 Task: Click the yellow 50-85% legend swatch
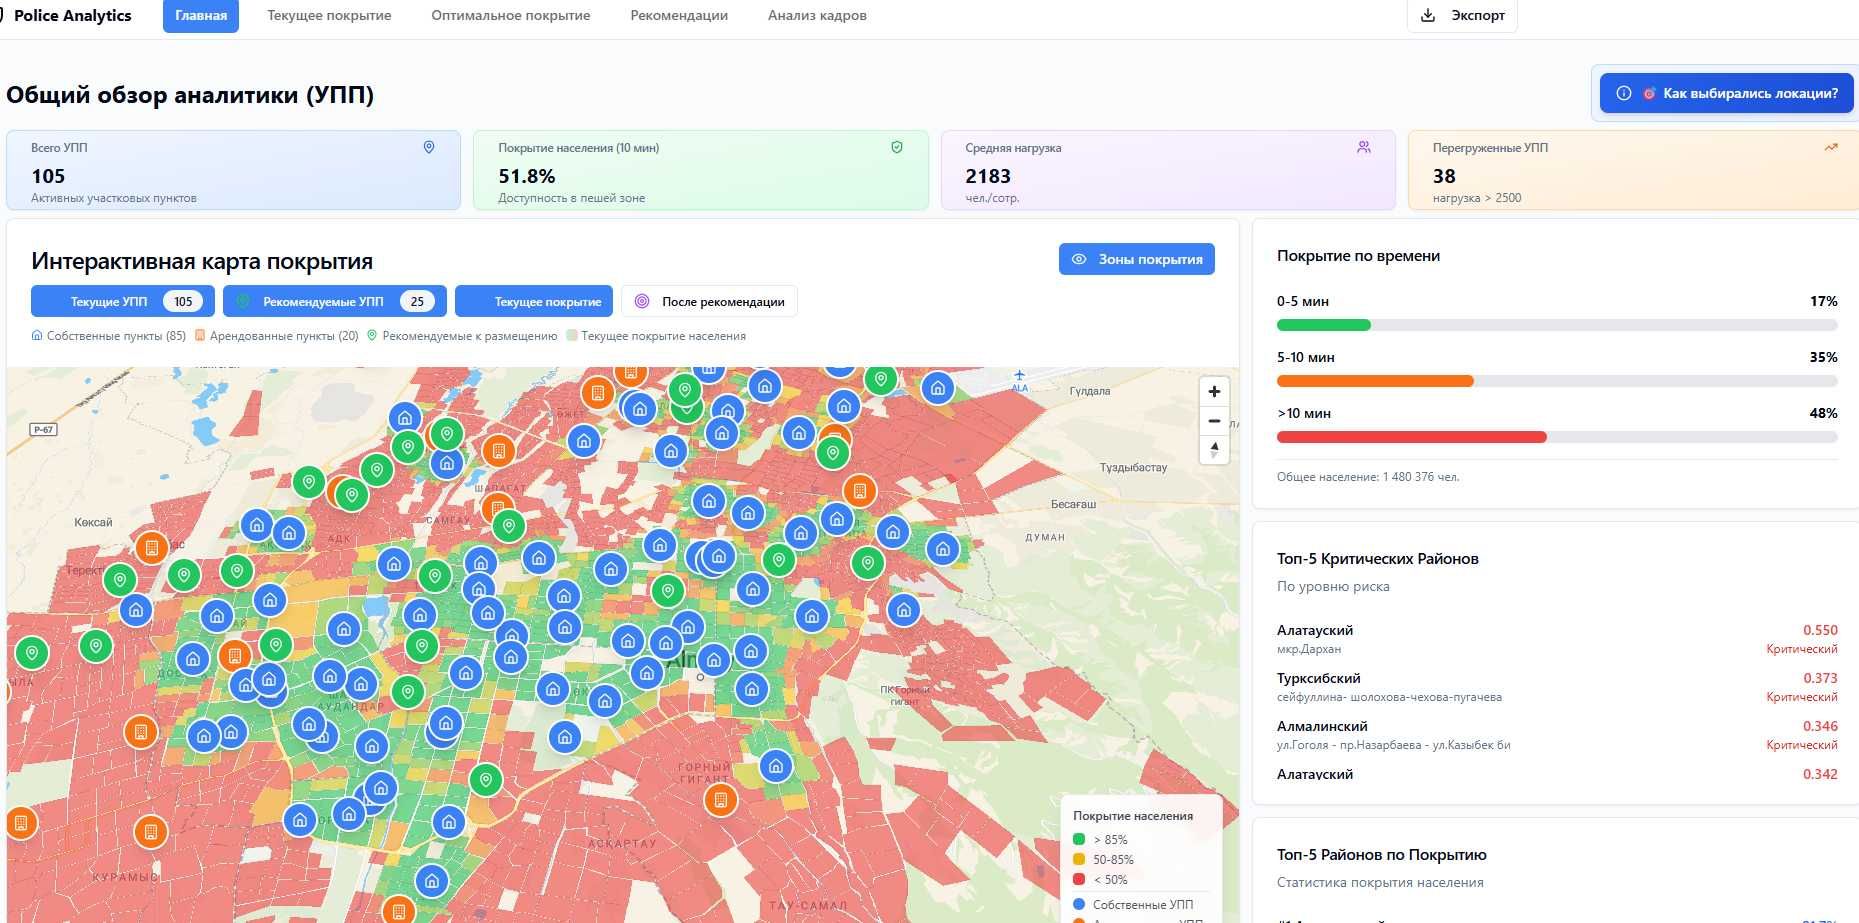coord(1079,859)
